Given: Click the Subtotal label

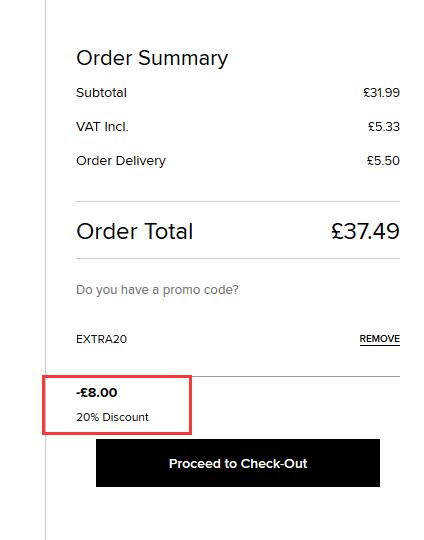Looking at the screenshot, I should [101, 93].
